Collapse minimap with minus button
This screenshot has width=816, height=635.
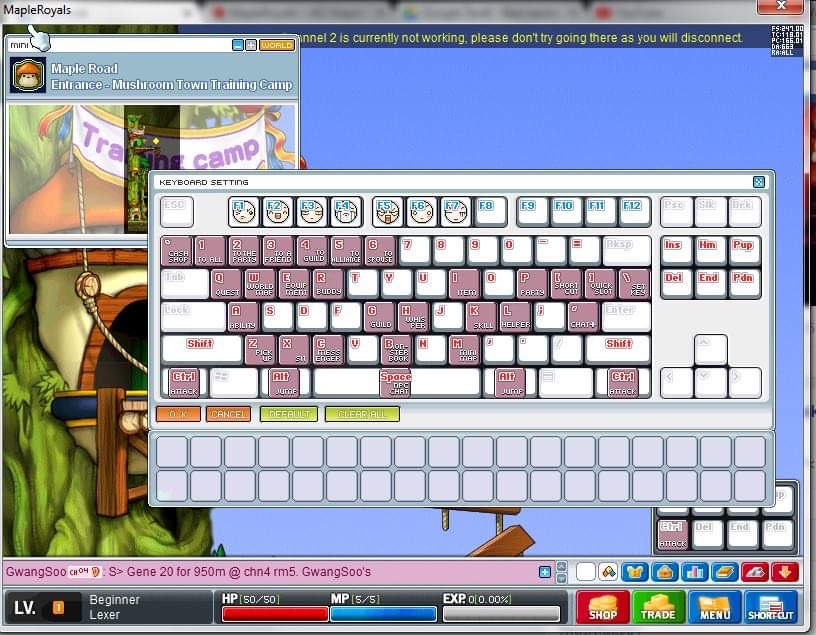pyautogui.click(x=238, y=45)
